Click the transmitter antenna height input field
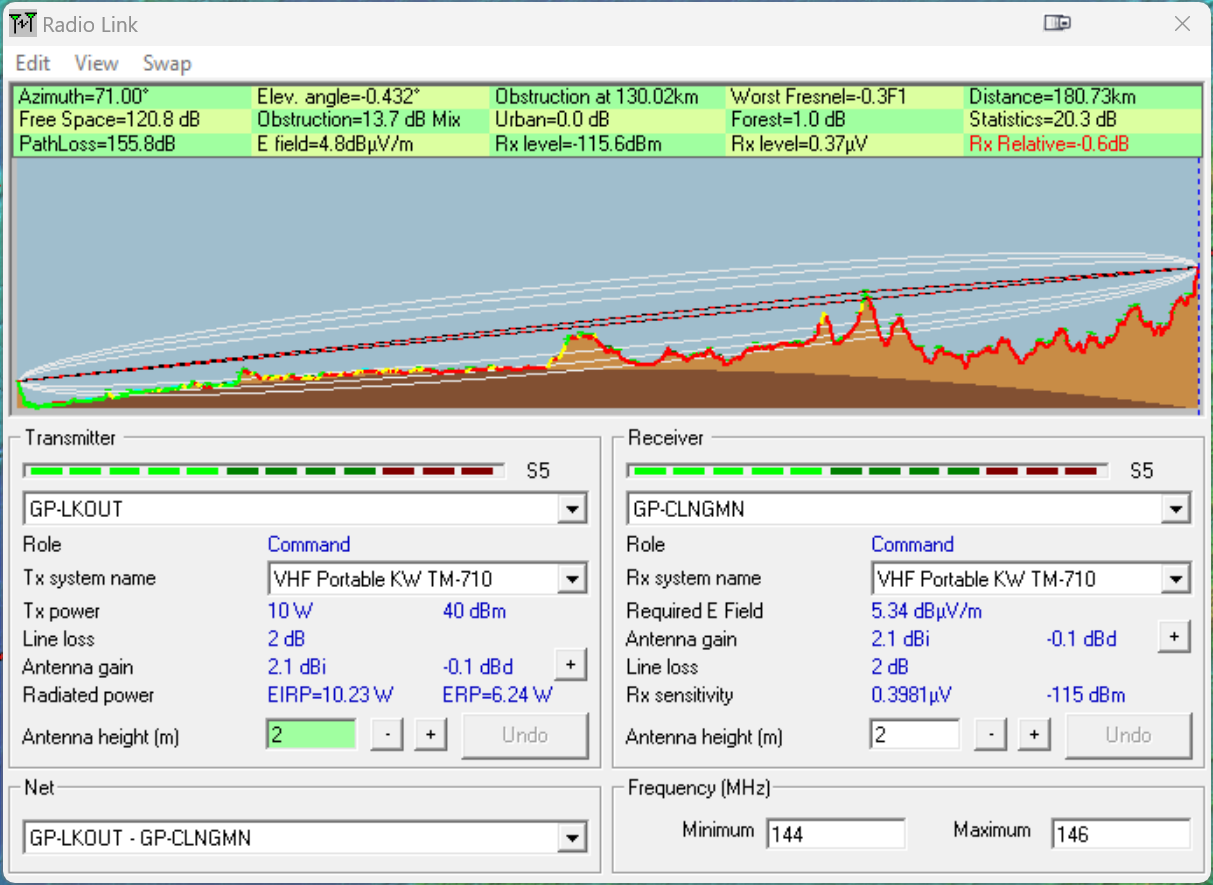 pos(311,735)
